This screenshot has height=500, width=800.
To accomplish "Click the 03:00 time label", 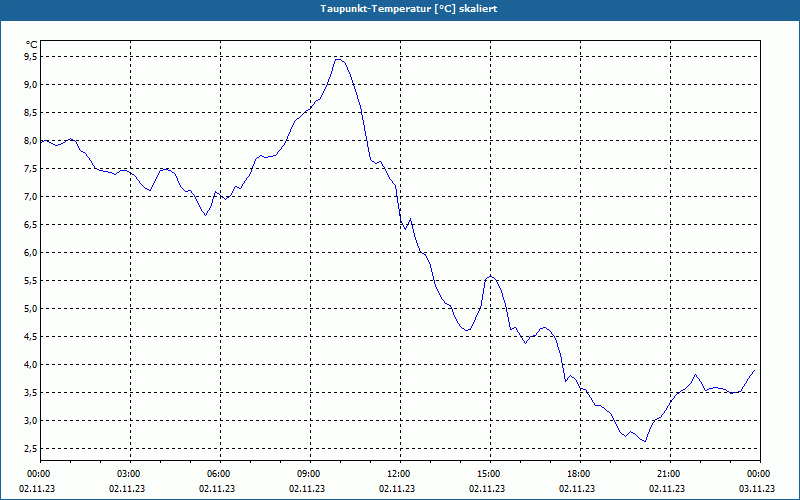I will [130, 474].
